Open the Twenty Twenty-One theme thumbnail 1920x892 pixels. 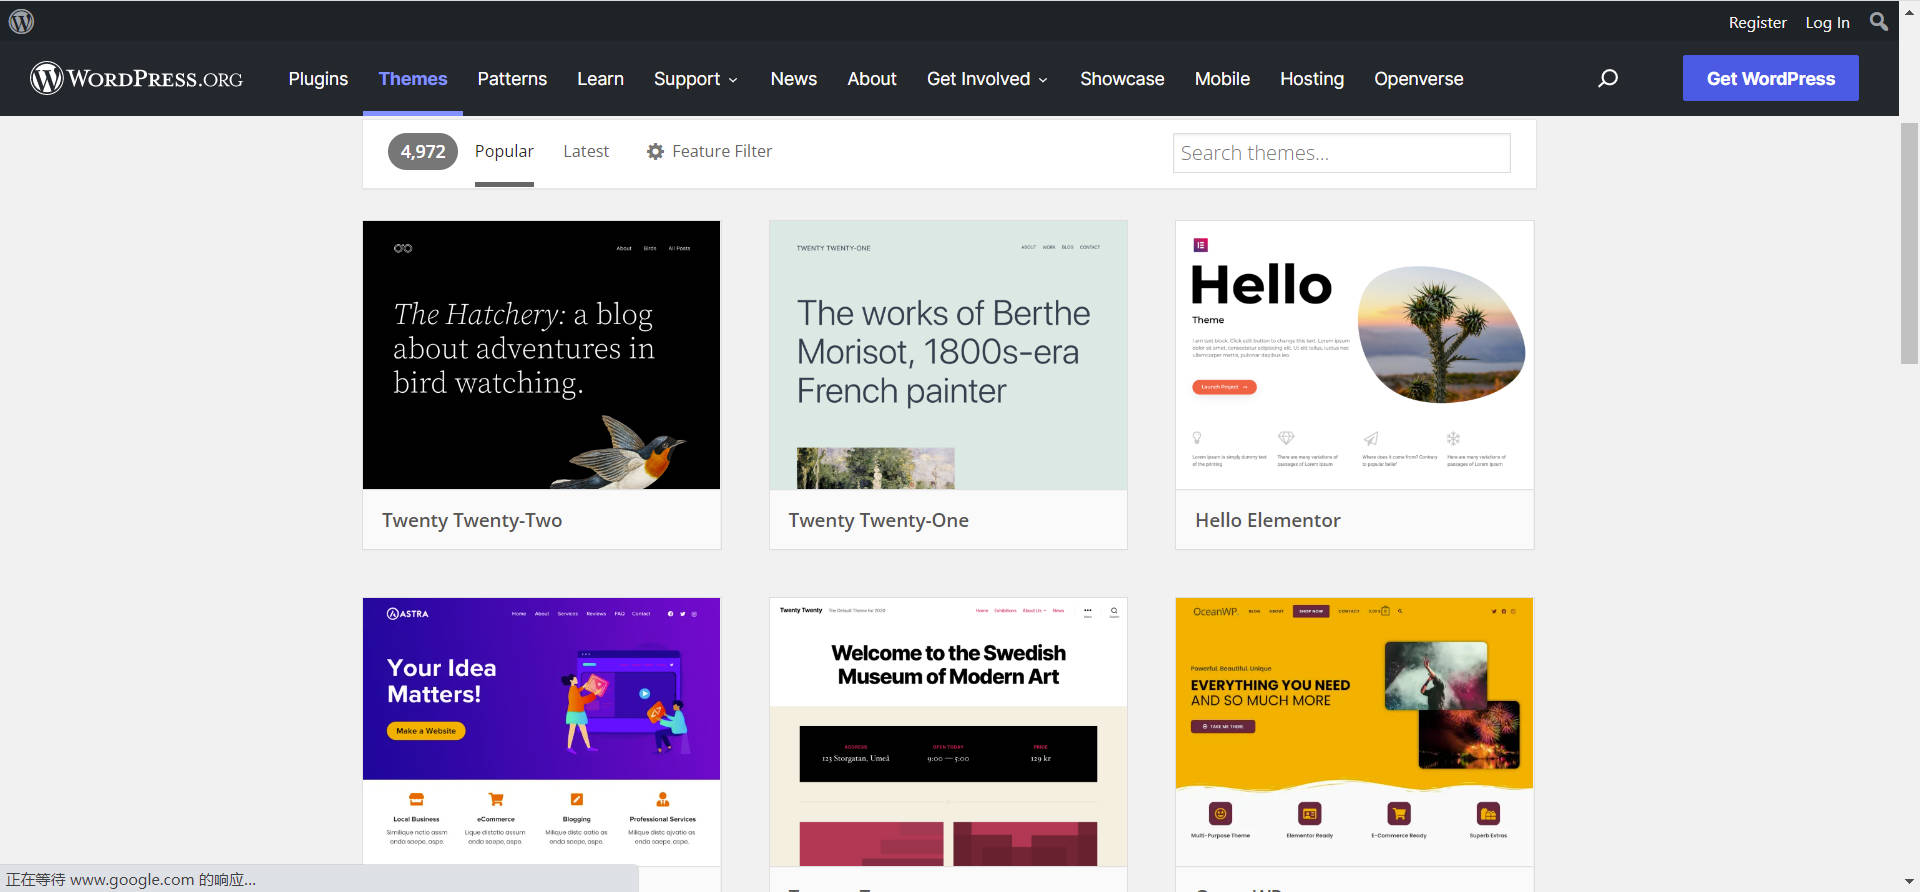pyautogui.click(x=948, y=355)
